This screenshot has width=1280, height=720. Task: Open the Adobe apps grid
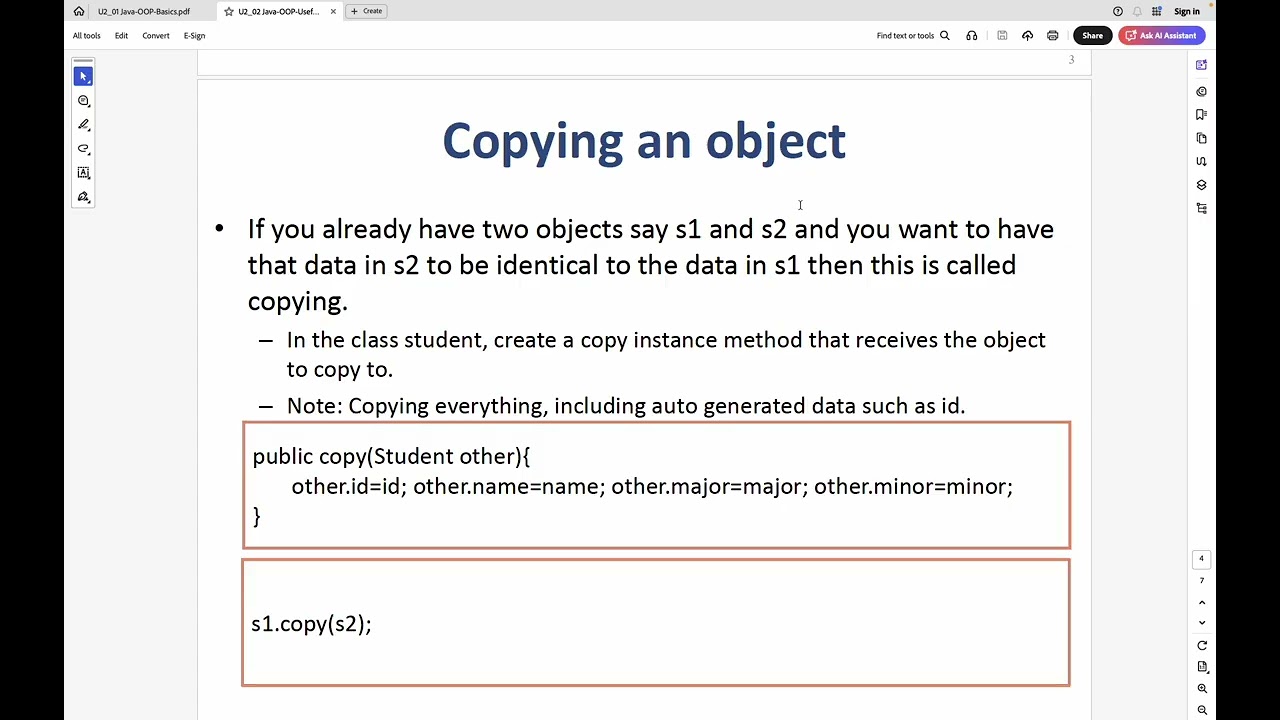[1157, 11]
